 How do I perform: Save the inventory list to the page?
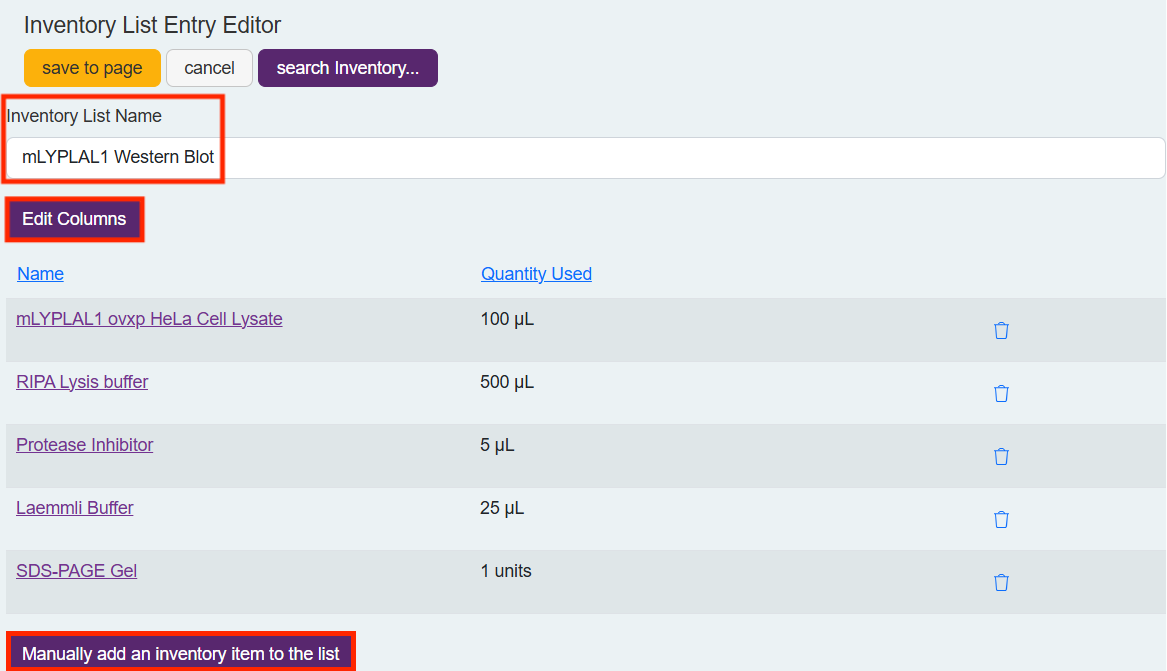point(92,68)
